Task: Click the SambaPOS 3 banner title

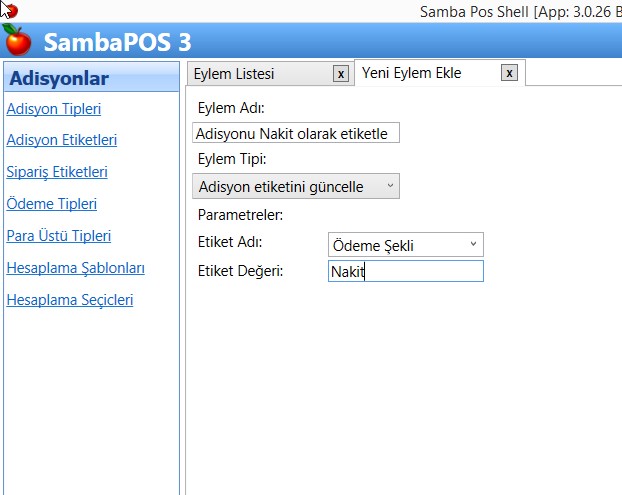Action: point(117,43)
